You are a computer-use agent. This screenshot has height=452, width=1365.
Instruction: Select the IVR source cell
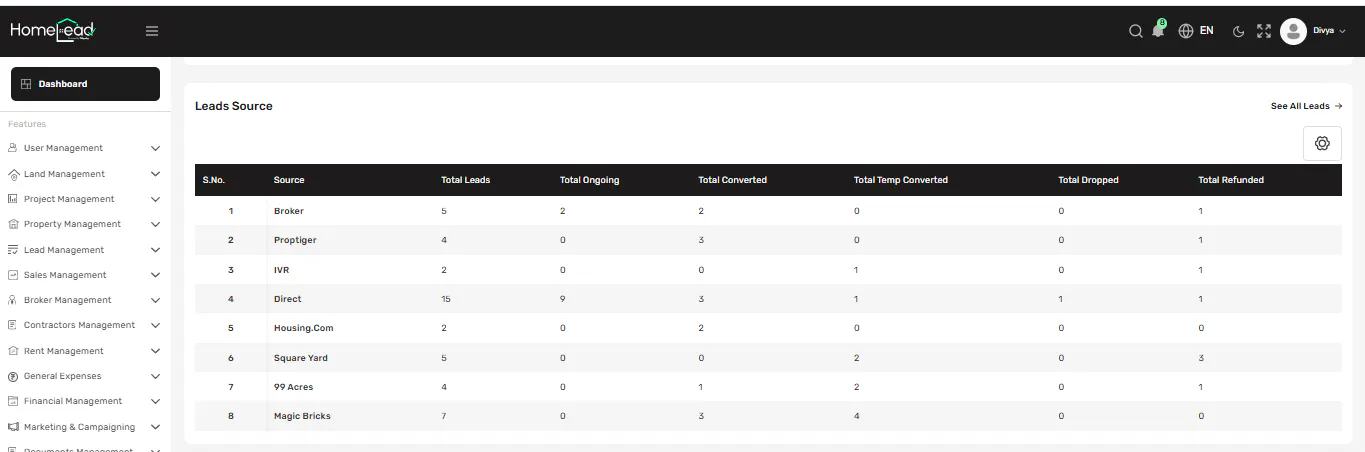pos(282,270)
